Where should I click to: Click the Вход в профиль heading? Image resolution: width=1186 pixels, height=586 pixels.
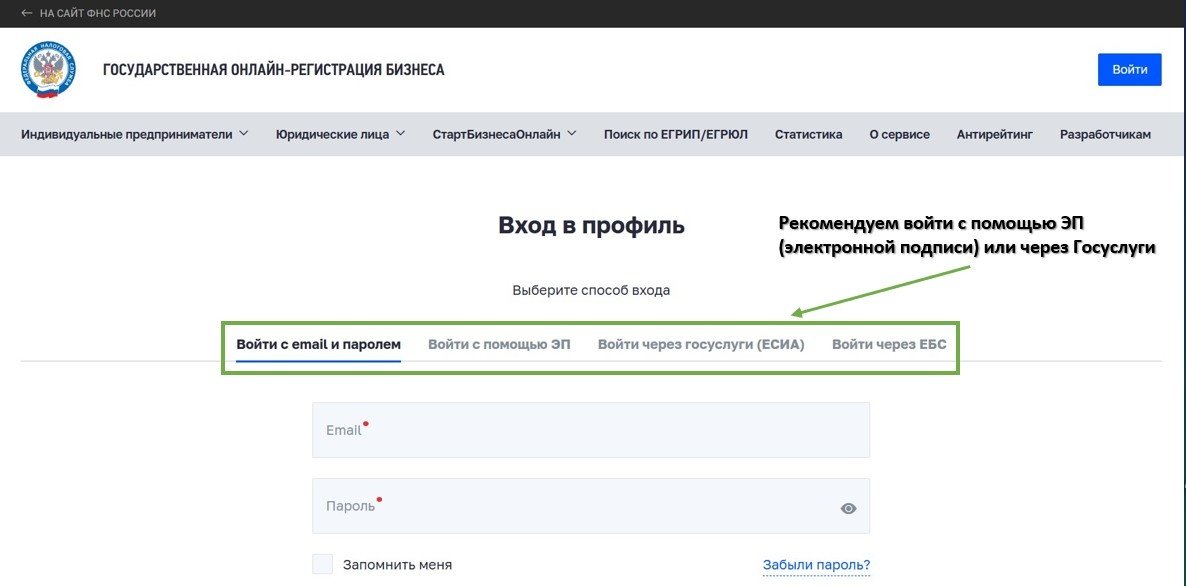click(591, 225)
